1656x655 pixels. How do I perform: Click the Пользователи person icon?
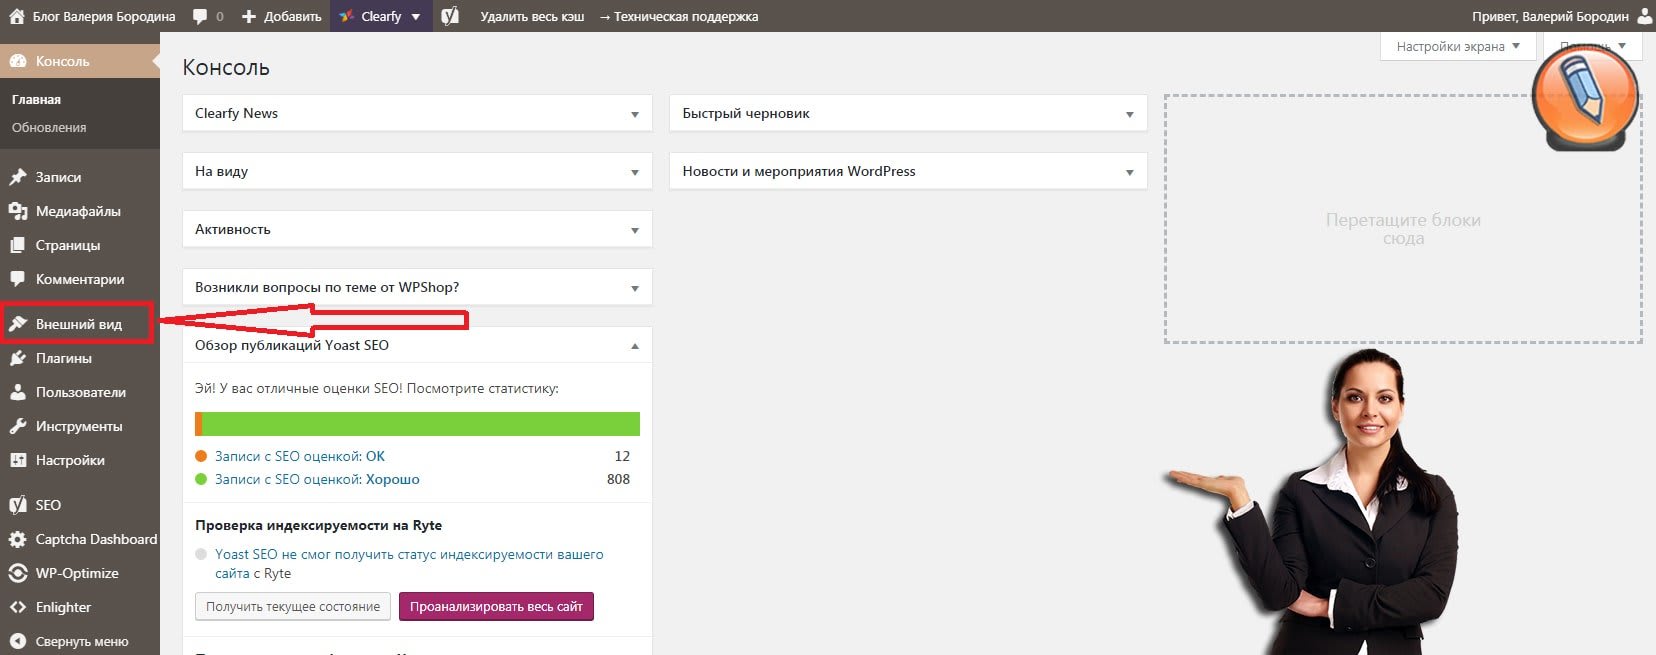click(x=18, y=392)
